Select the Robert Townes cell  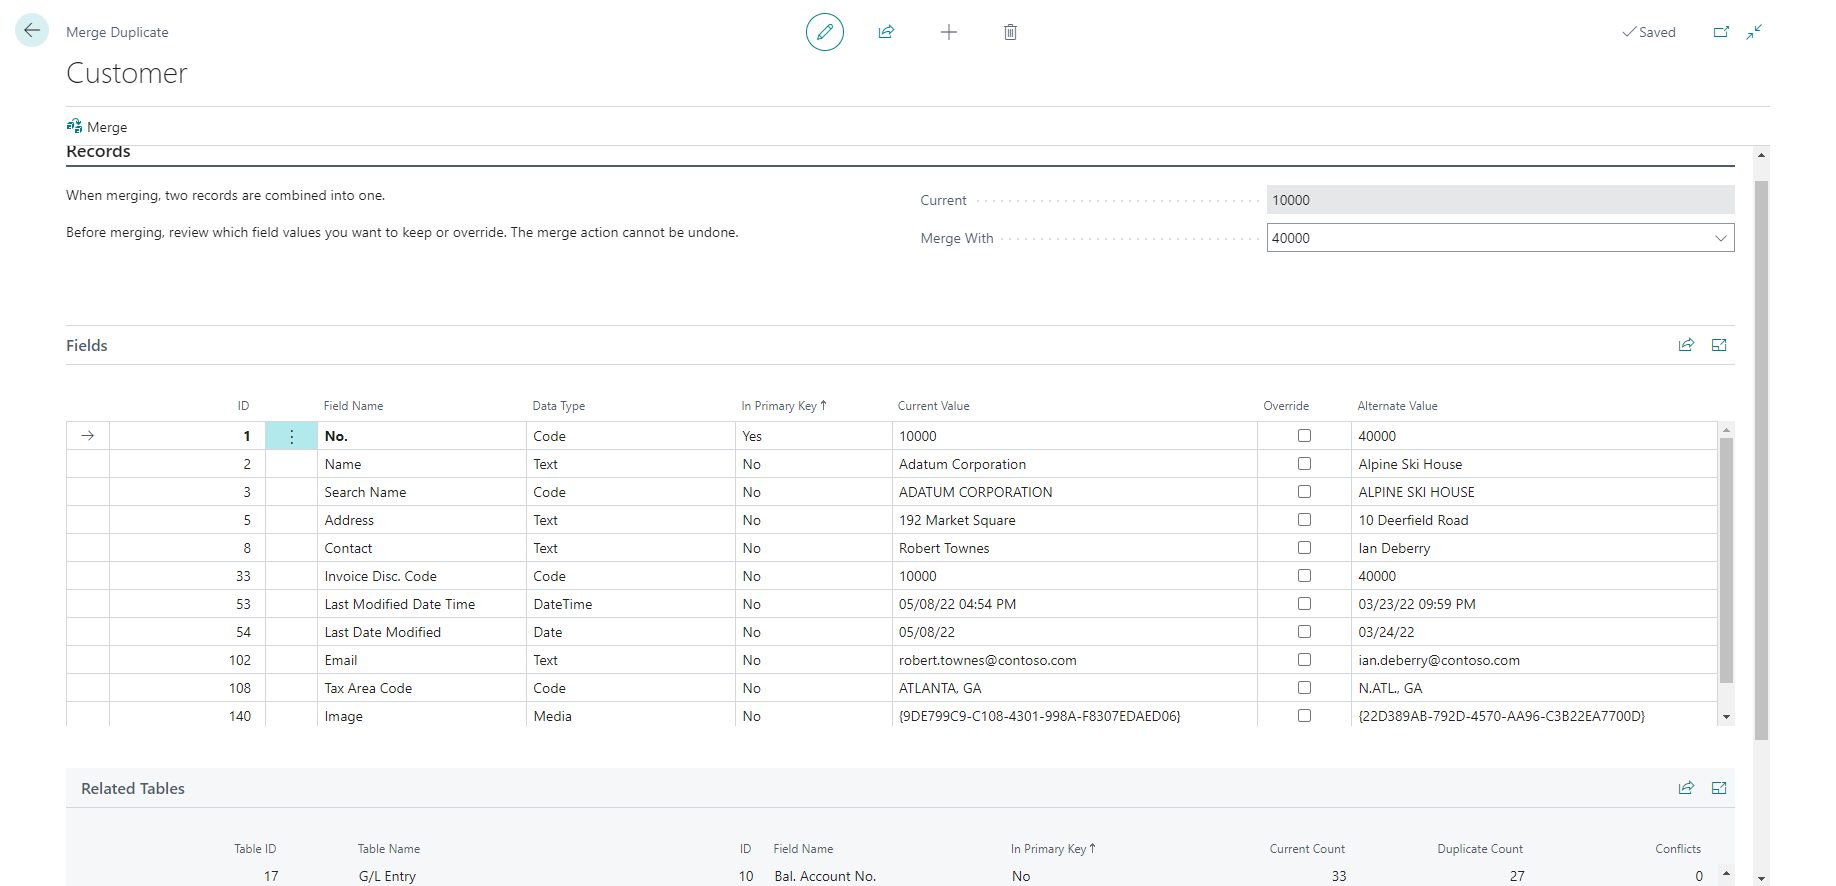pyautogui.click(x=1074, y=548)
